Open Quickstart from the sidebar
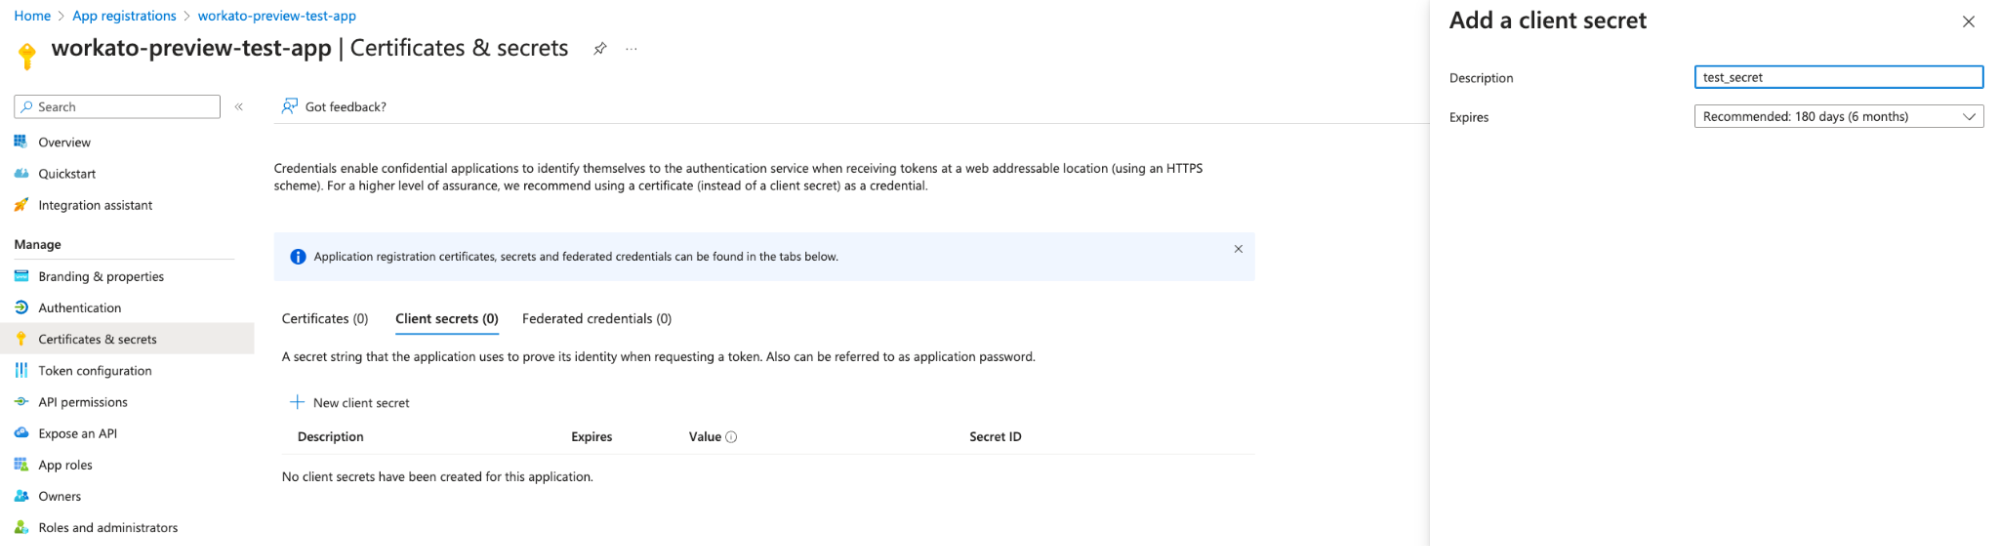 click(67, 174)
